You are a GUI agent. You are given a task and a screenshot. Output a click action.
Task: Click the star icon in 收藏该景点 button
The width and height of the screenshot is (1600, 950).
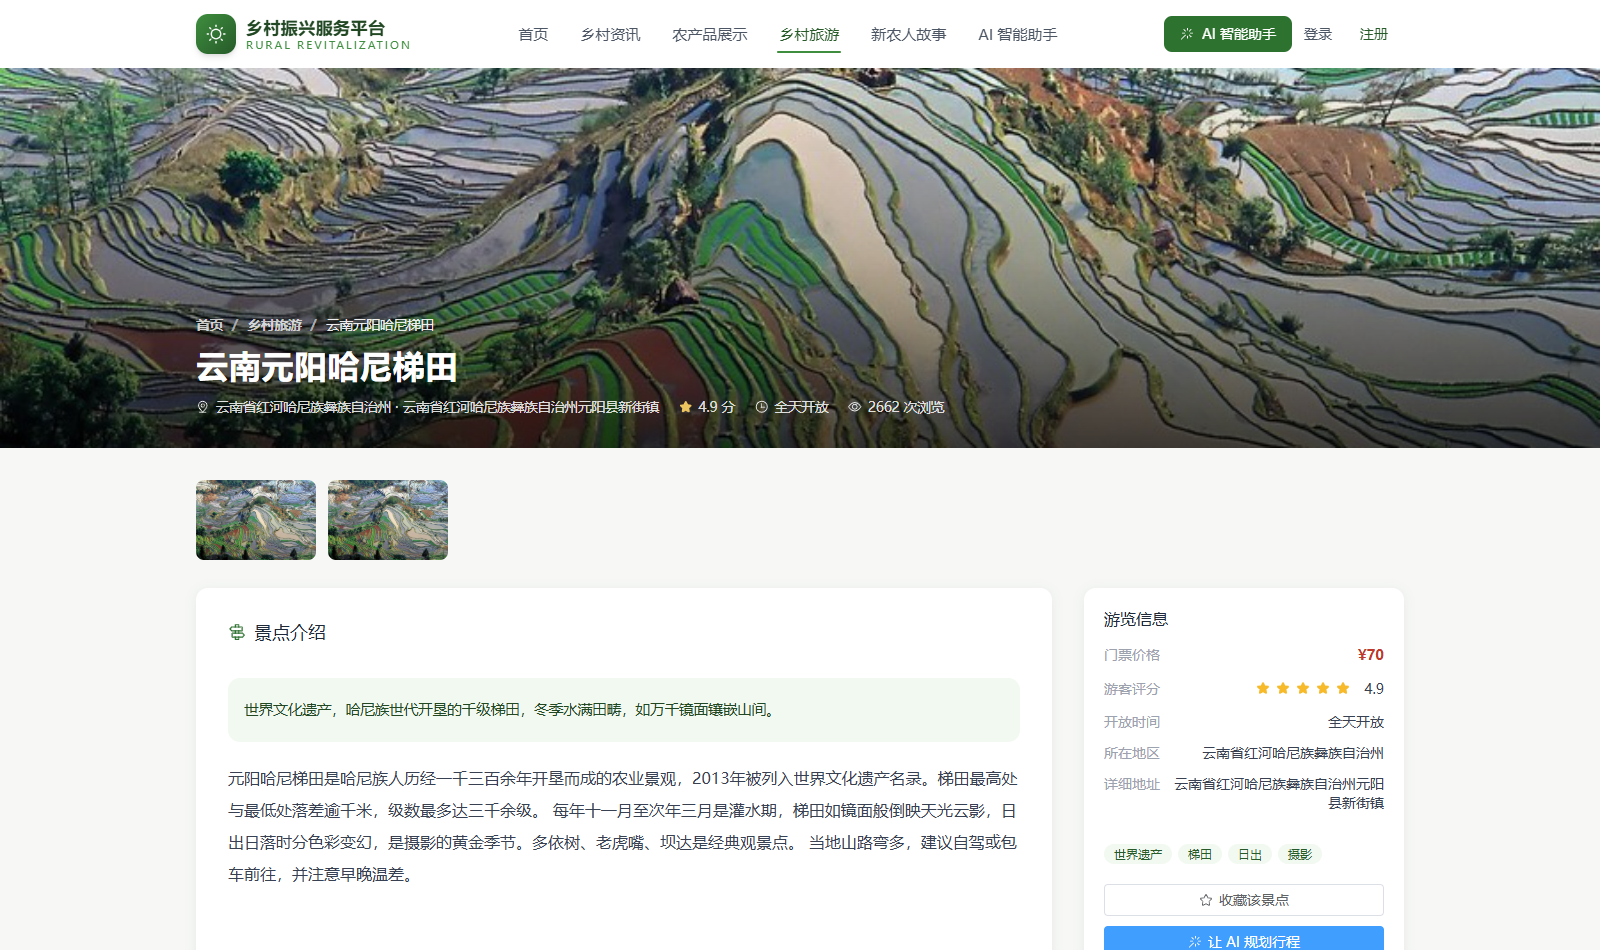1206,900
